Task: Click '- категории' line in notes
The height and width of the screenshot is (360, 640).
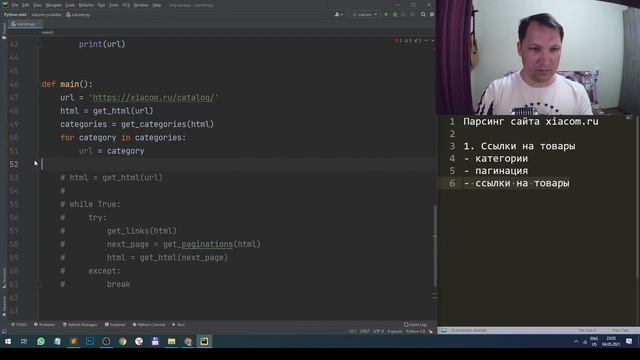Action: [x=496, y=158]
